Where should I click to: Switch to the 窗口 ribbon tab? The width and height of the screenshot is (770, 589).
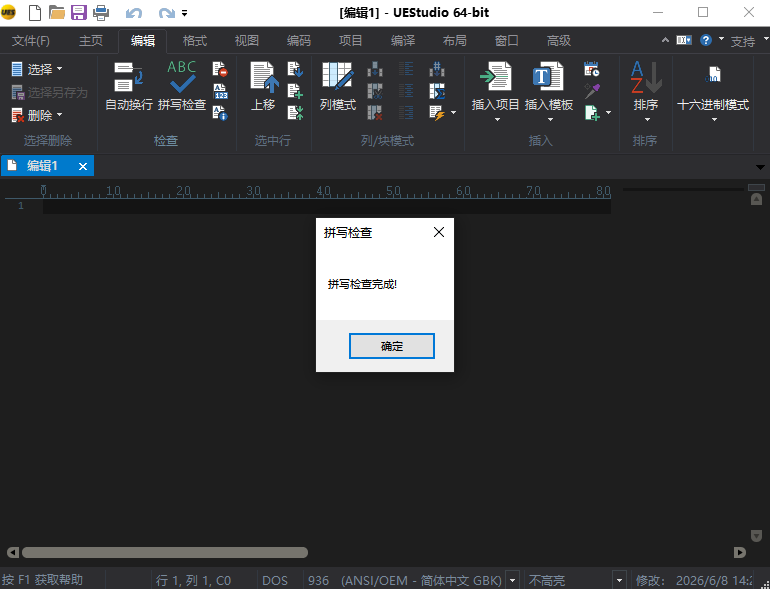506,41
